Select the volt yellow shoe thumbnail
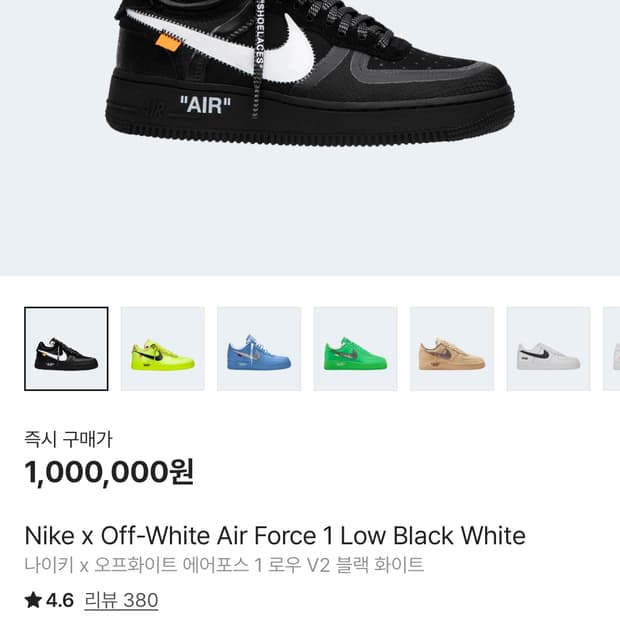 [x=162, y=349]
